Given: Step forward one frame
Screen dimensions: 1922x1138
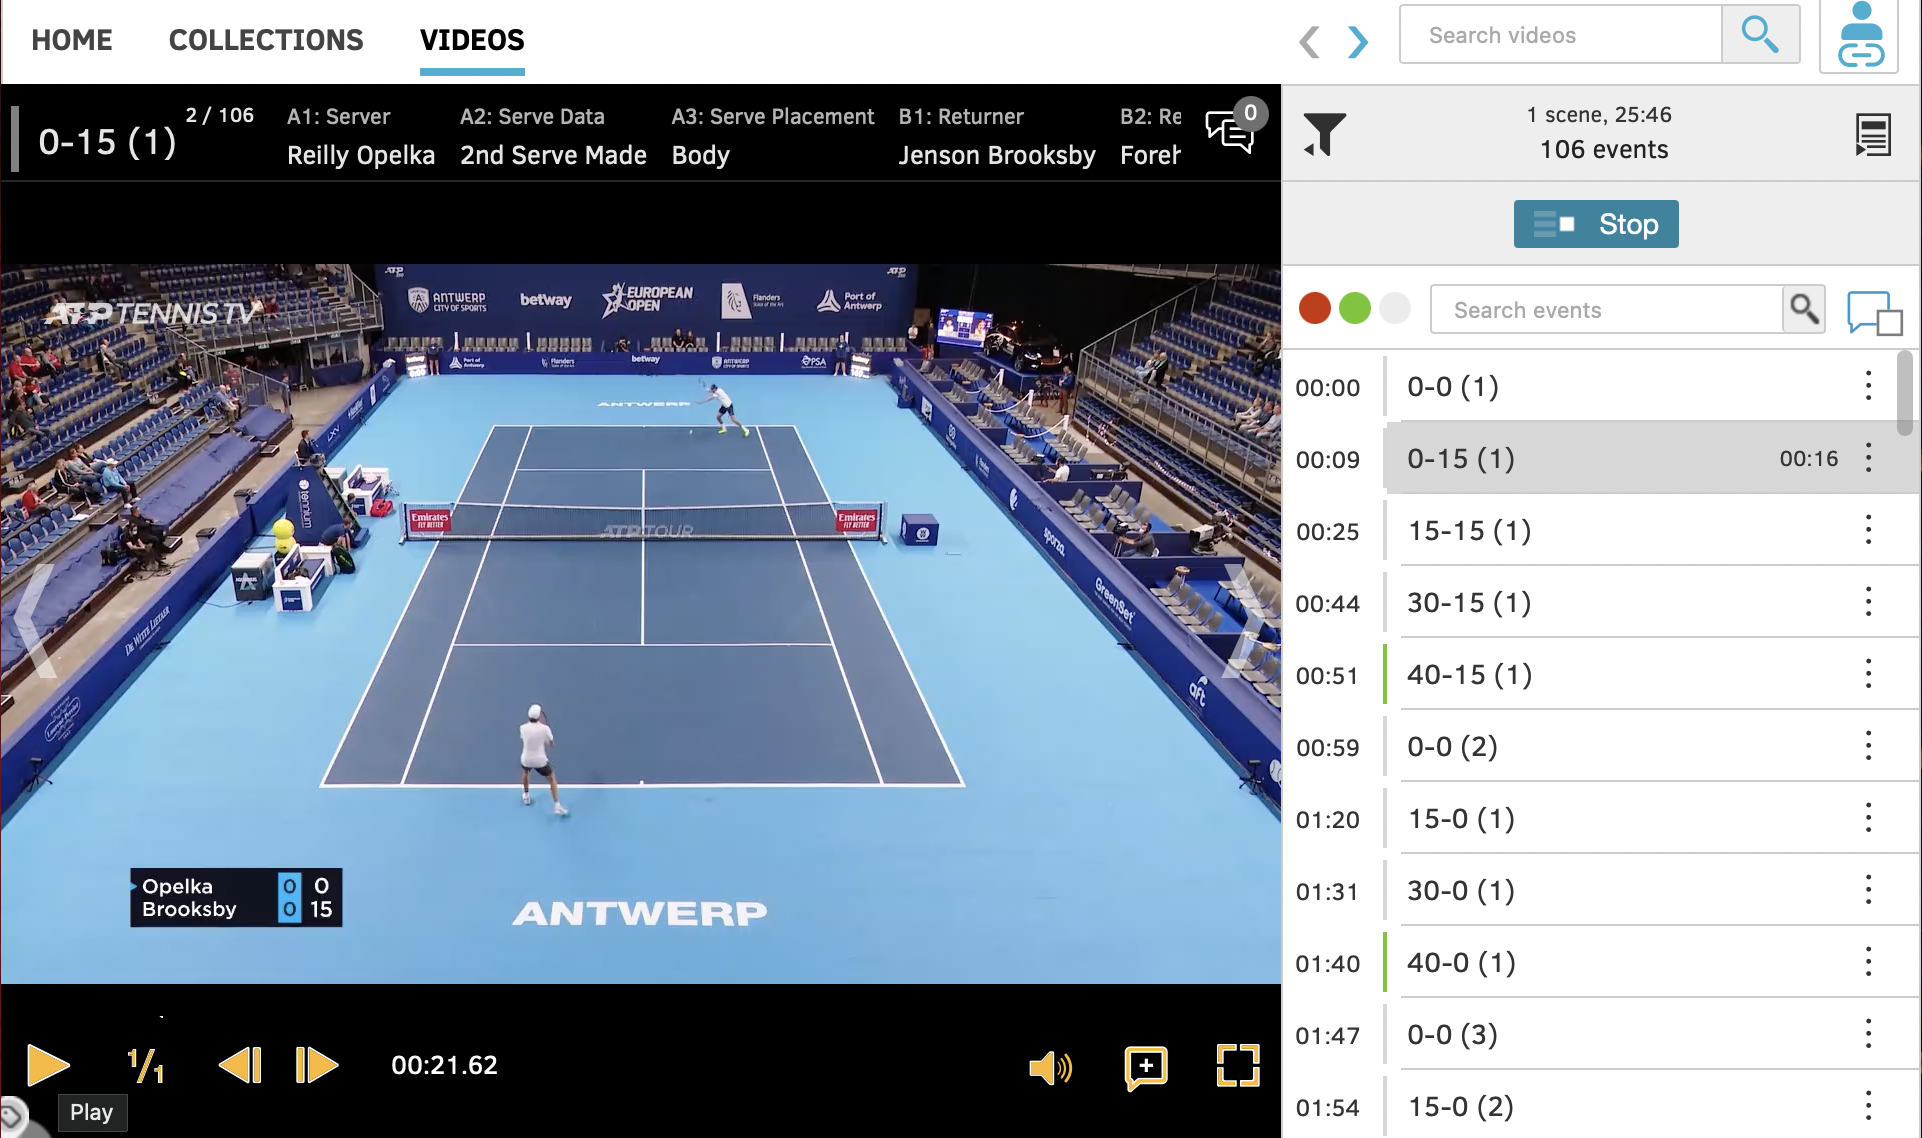Looking at the screenshot, I should tap(317, 1066).
